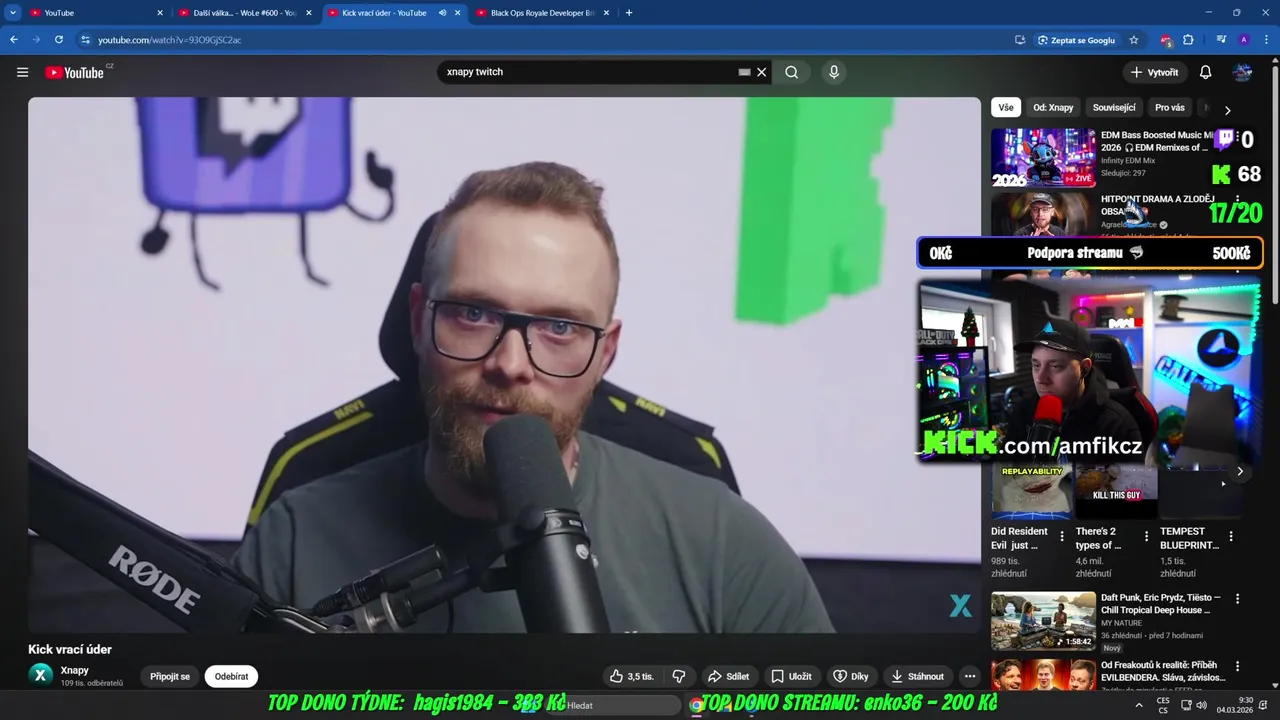This screenshot has width=1280, height=720.
Task: Select the Od: Xnapy filter chip
Action: [x=1053, y=107]
